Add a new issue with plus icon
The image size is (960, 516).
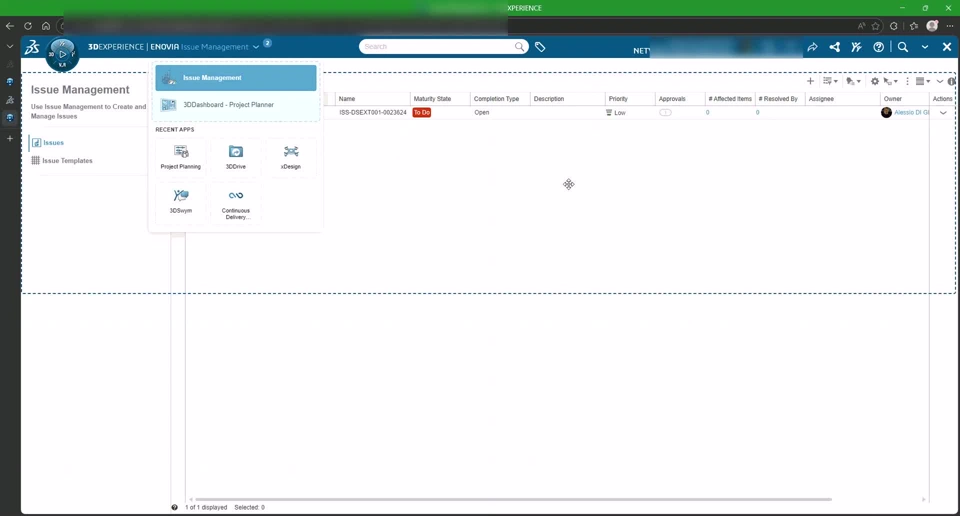click(x=810, y=81)
